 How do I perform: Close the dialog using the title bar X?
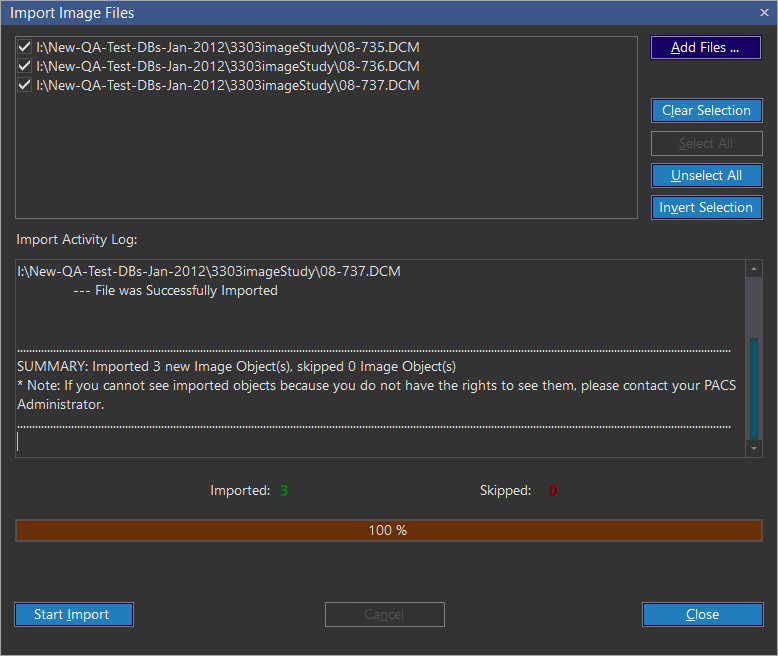[x=764, y=13]
